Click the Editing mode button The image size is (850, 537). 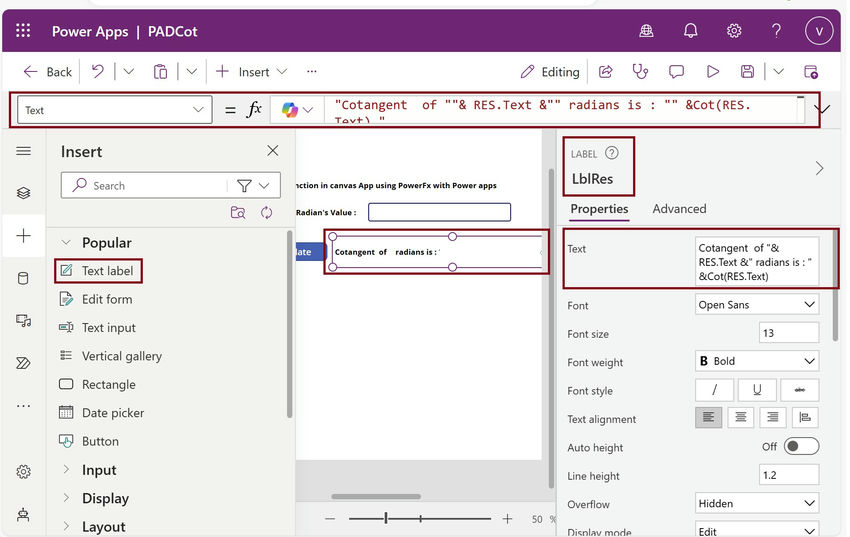550,72
